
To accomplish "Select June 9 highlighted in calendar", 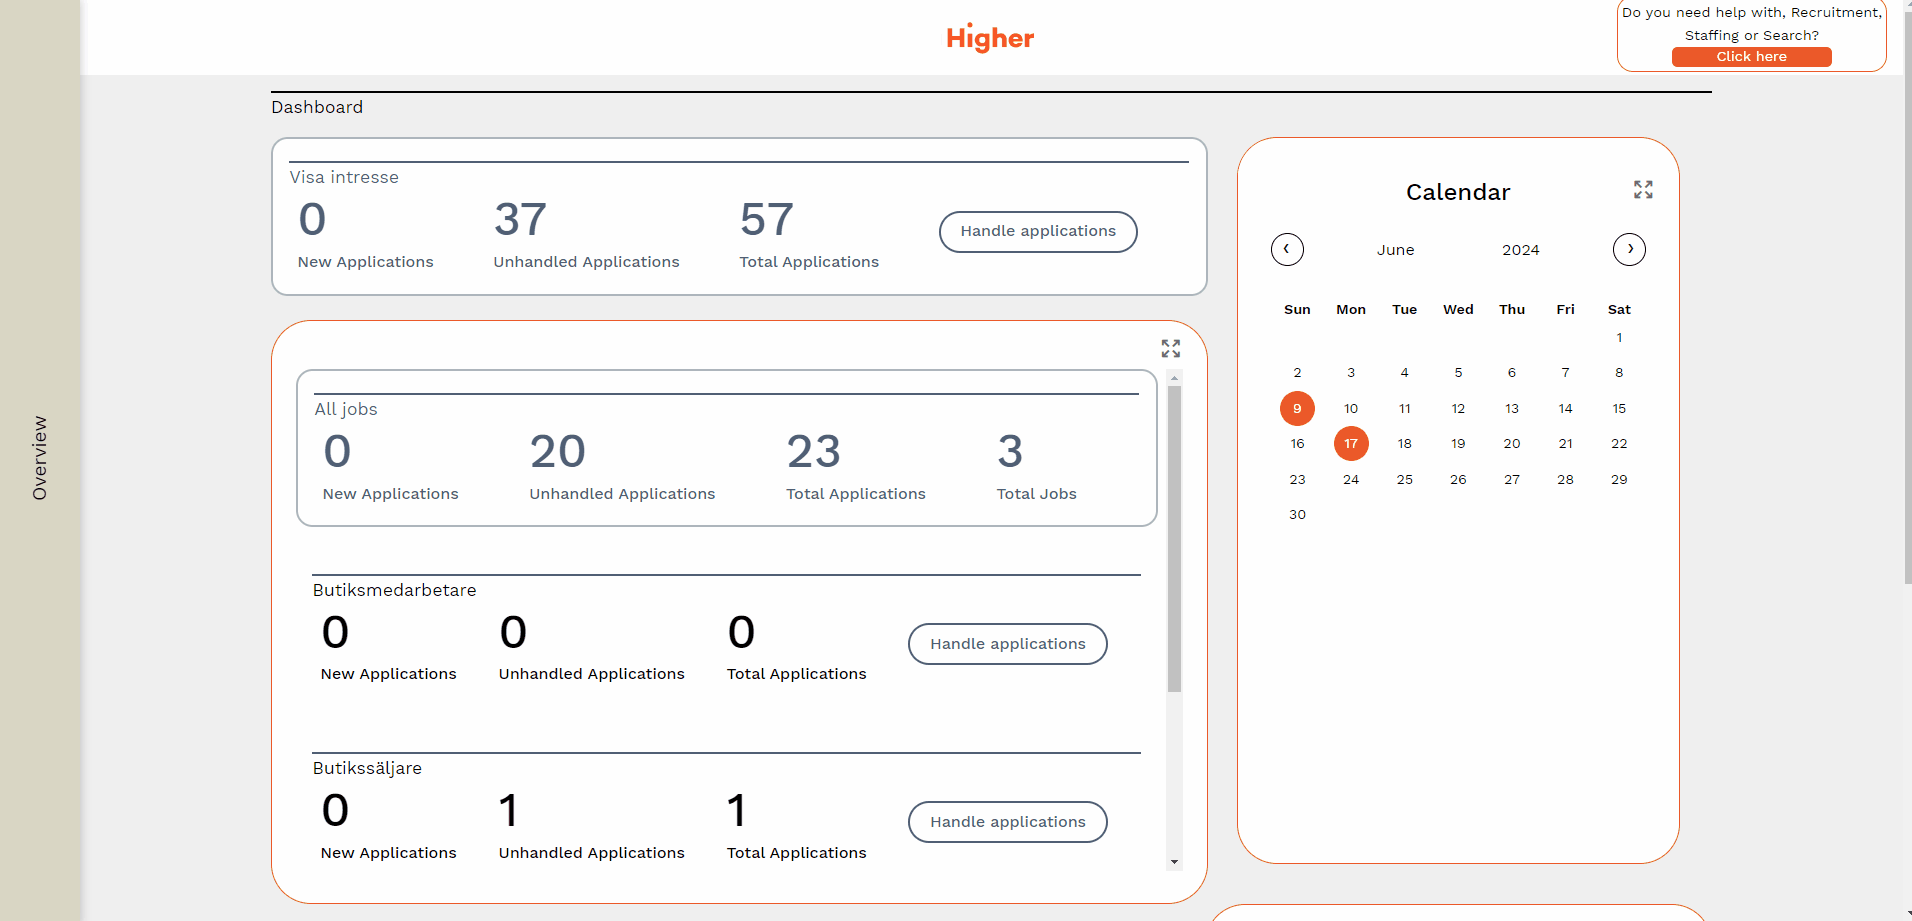I will 1297,408.
